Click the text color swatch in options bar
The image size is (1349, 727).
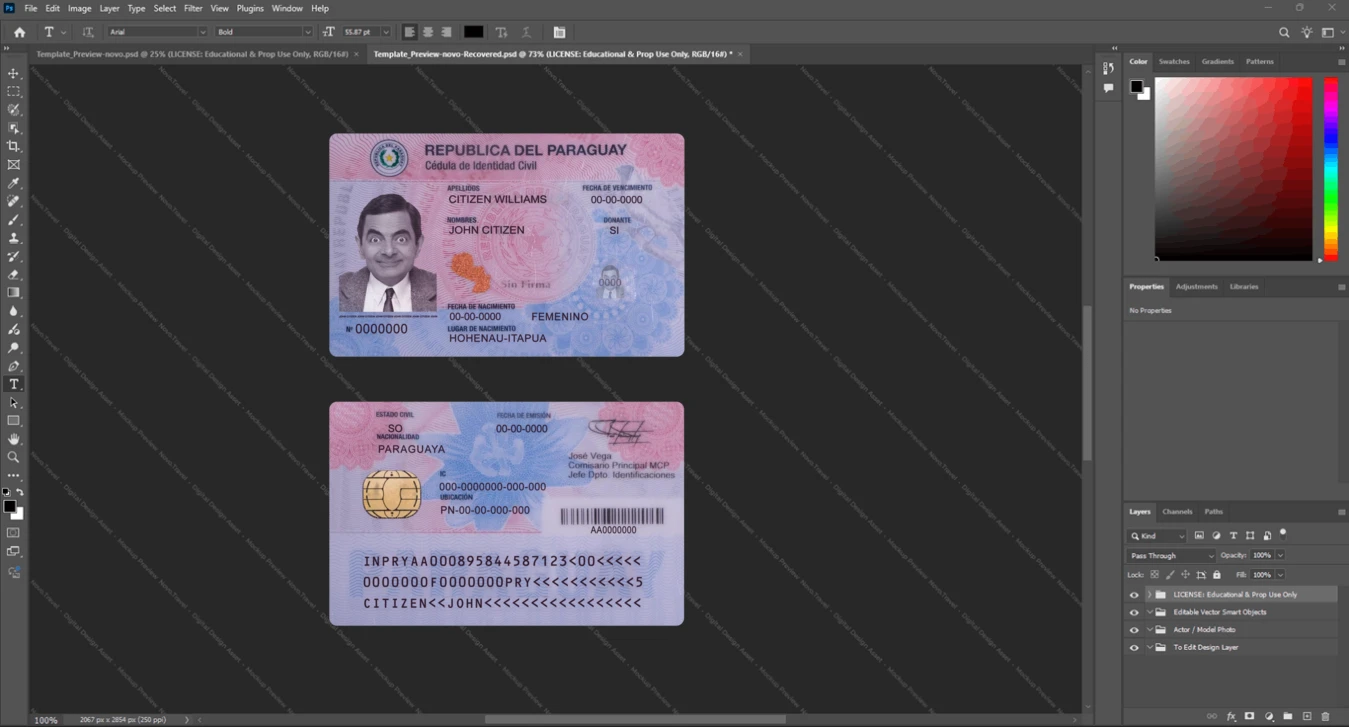coord(474,32)
